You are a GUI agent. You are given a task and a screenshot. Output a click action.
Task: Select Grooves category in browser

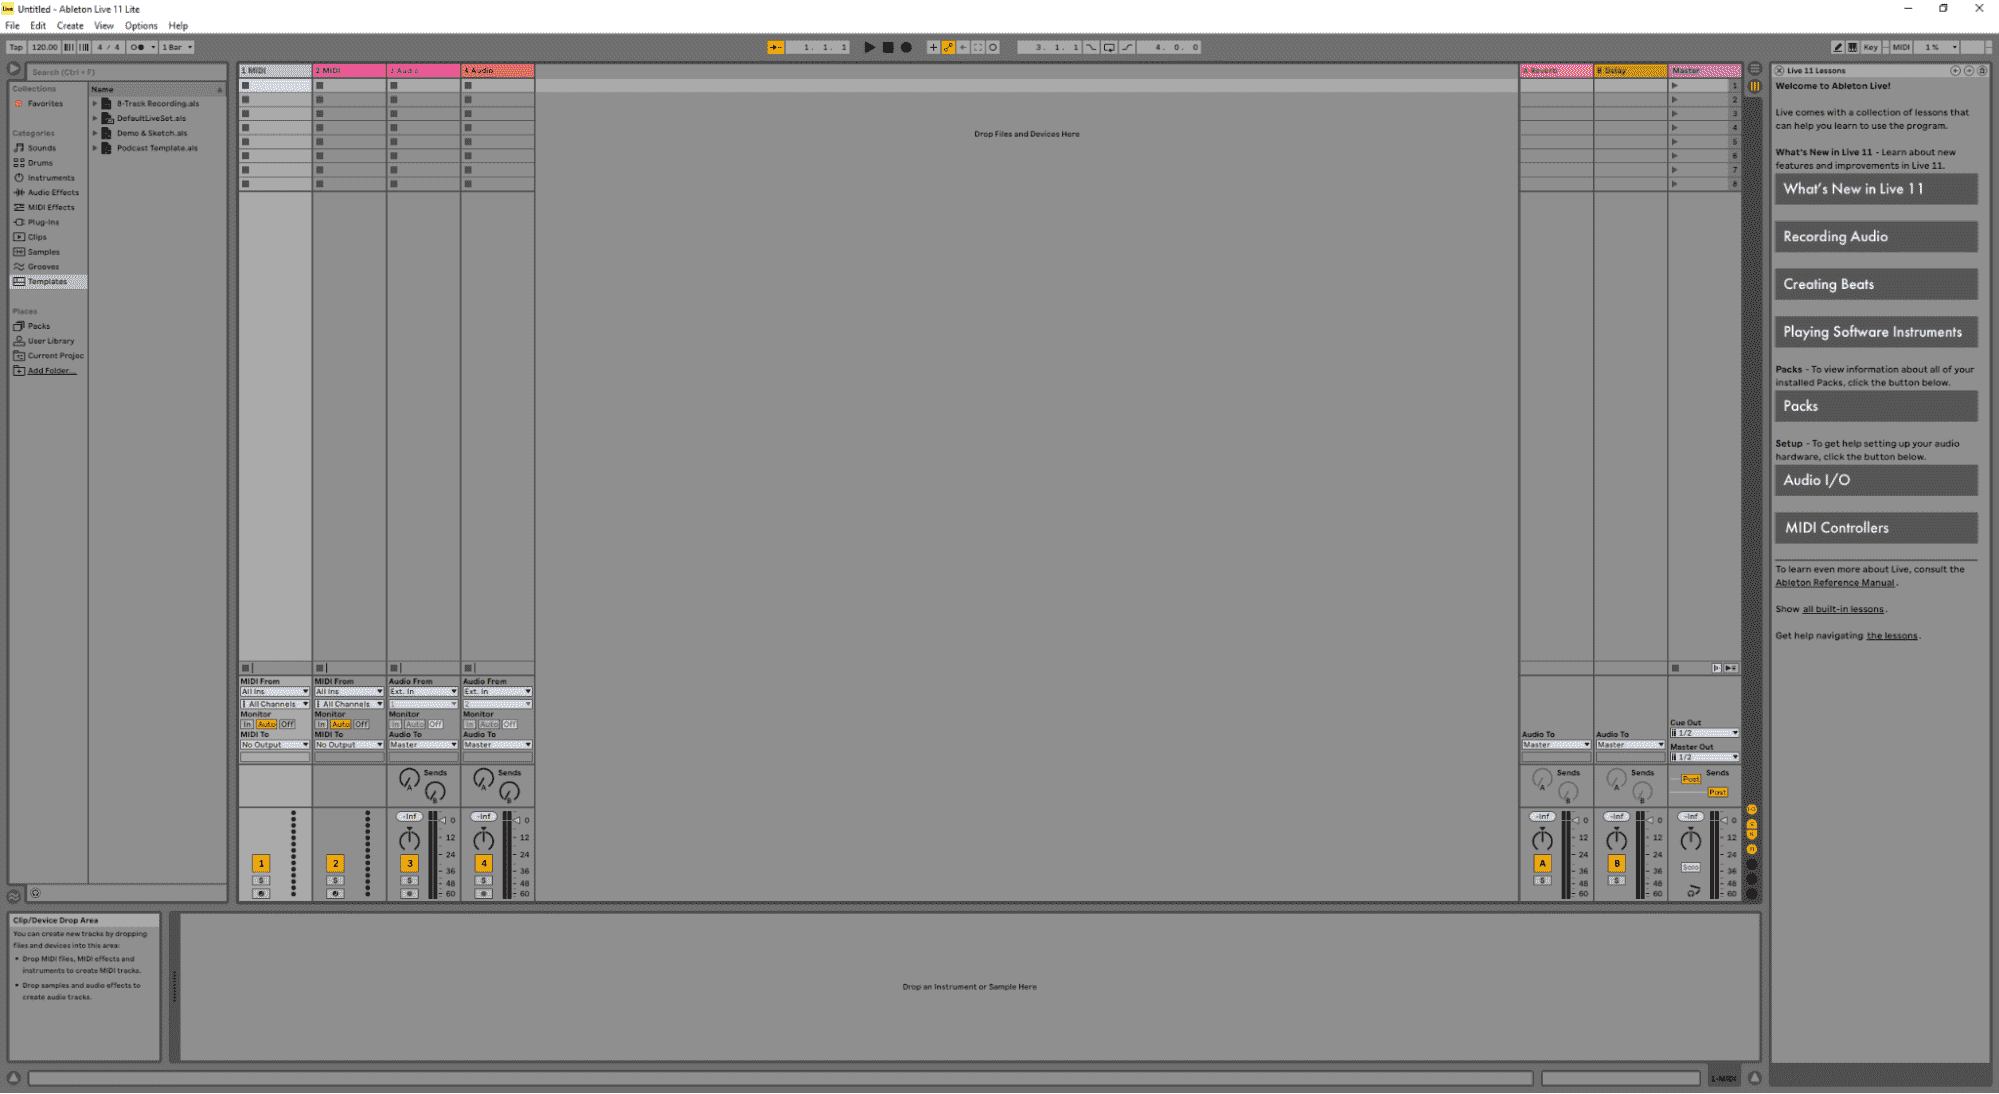pos(43,267)
